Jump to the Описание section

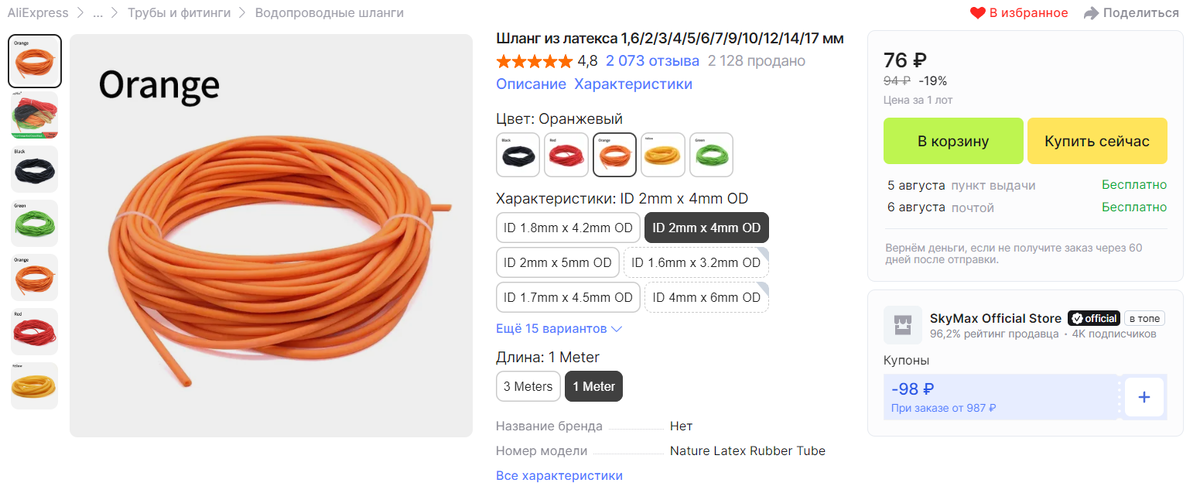(531, 84)
